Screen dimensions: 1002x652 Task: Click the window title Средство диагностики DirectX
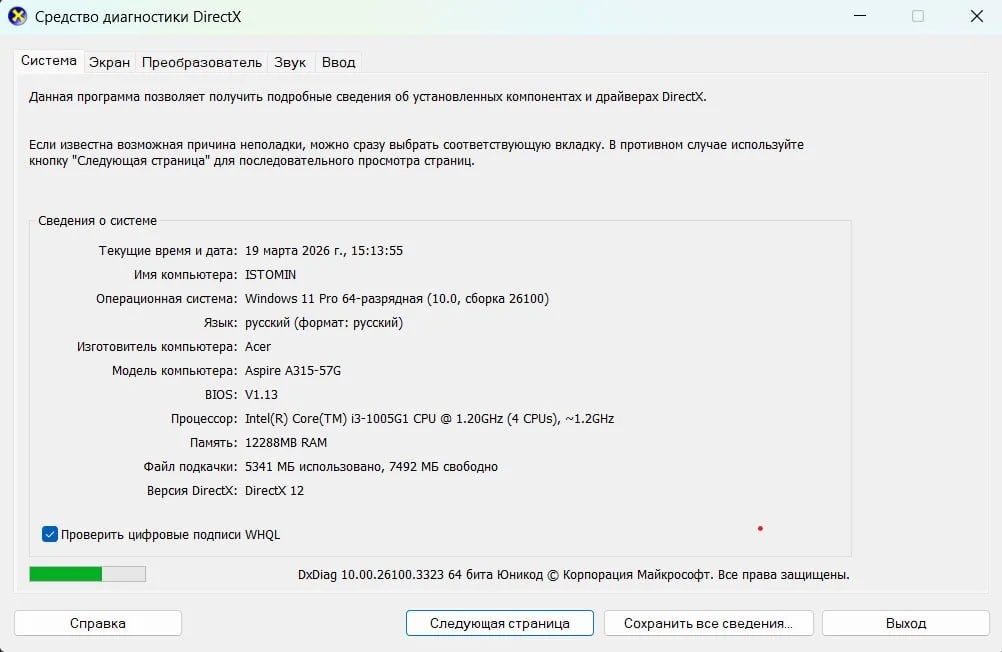(138, 17)
